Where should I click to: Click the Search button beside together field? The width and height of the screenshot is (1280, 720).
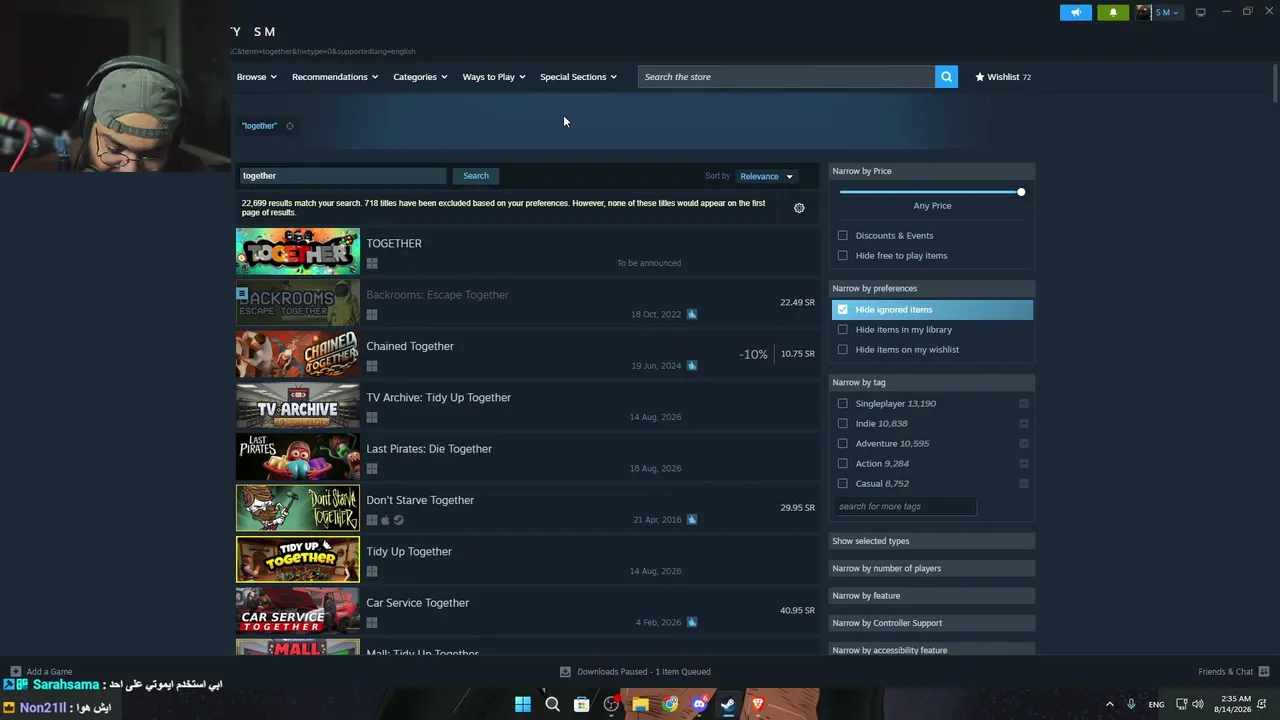pos(476,176)
